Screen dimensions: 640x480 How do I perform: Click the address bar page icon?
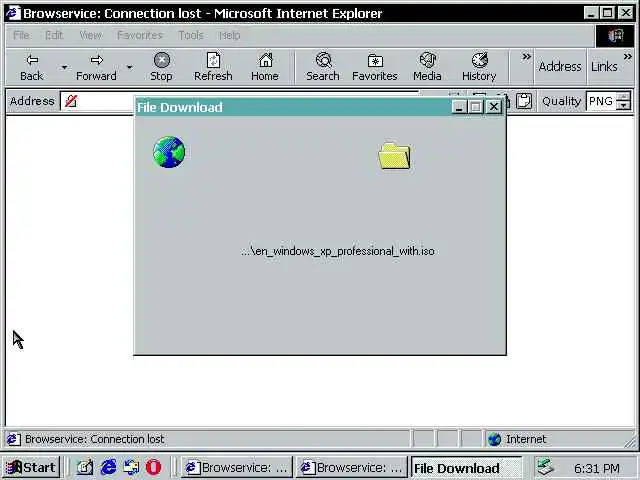(71, 101)
